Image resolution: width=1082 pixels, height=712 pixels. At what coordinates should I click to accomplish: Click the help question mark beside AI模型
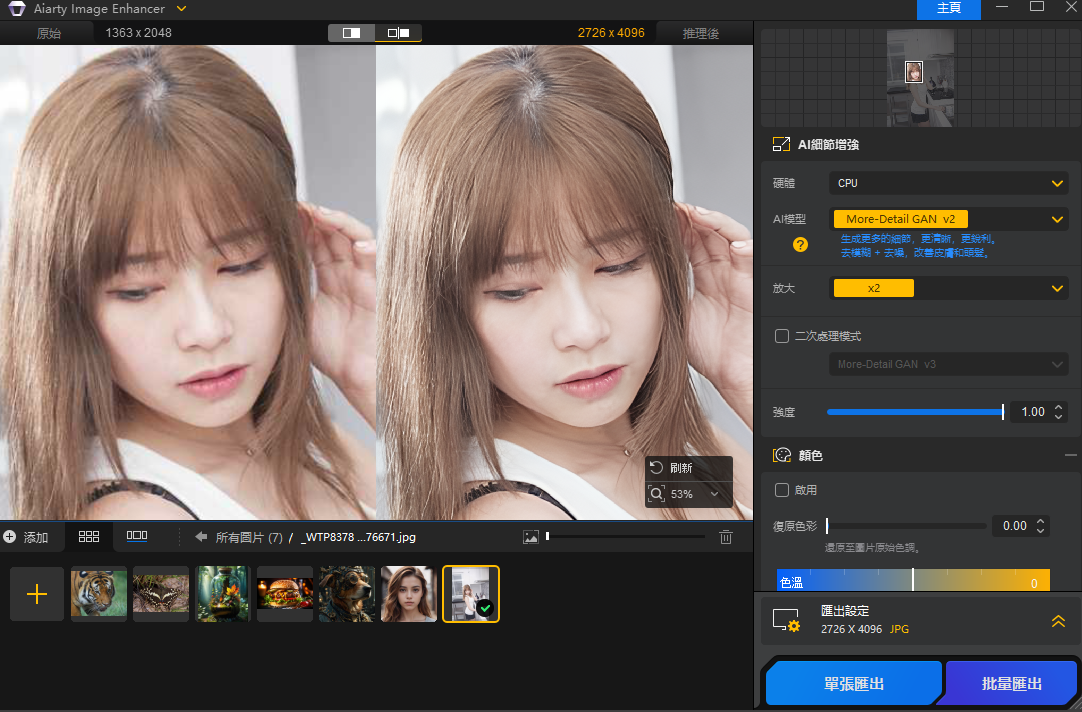(x=800, y=243)
